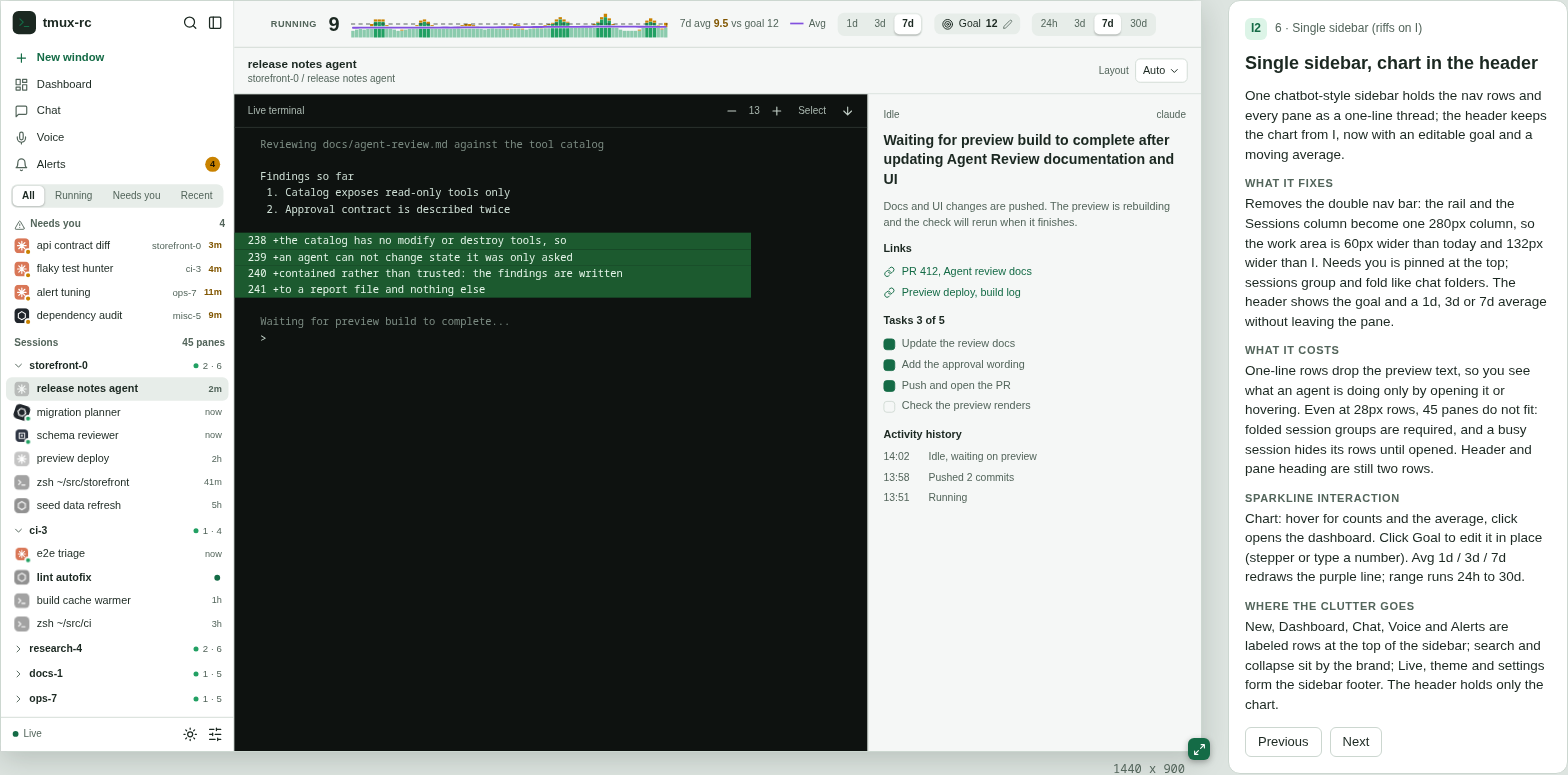Open the search icon beside tmux-rc
This screenshot has width=1568, height=775.
point(190,23)
